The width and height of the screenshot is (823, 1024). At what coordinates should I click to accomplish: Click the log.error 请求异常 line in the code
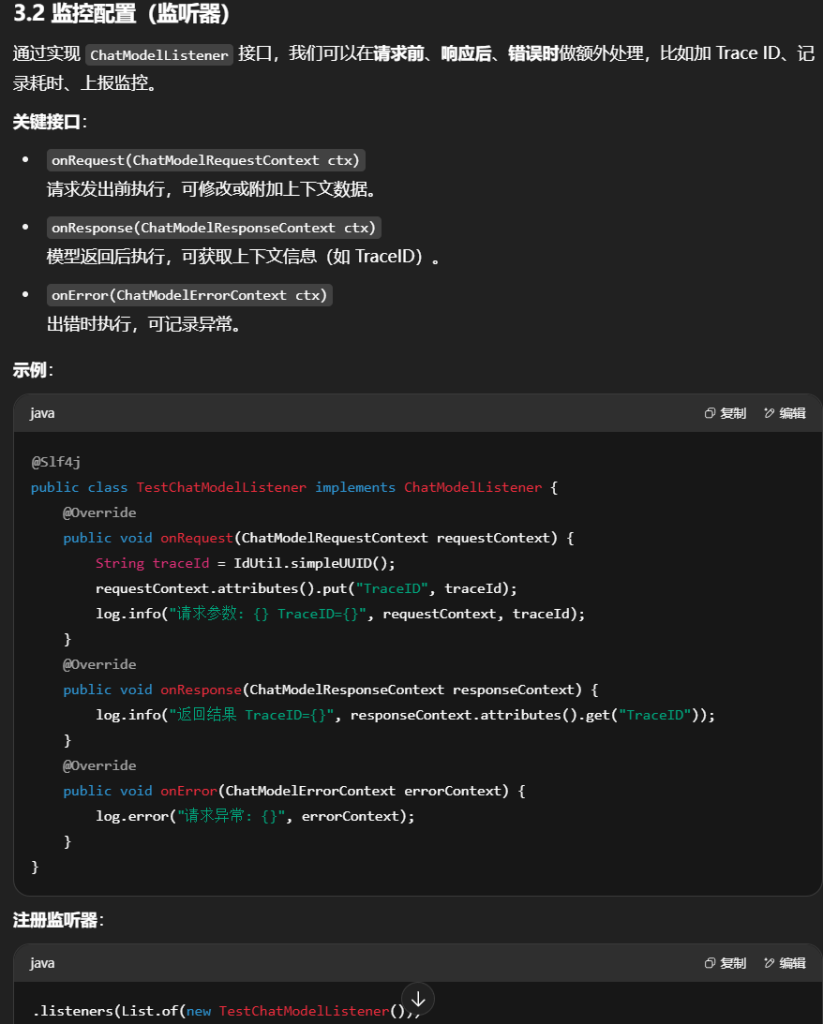[254, 816]
